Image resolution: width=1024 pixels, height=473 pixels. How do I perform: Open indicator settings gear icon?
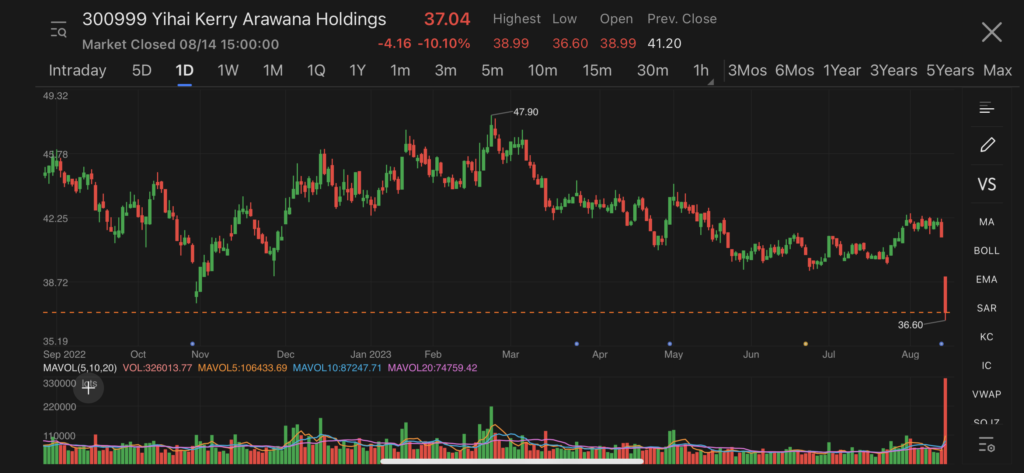coord(987,446)
